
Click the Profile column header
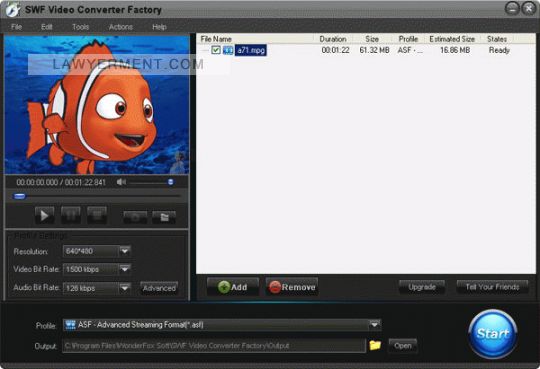pos(408,39)
